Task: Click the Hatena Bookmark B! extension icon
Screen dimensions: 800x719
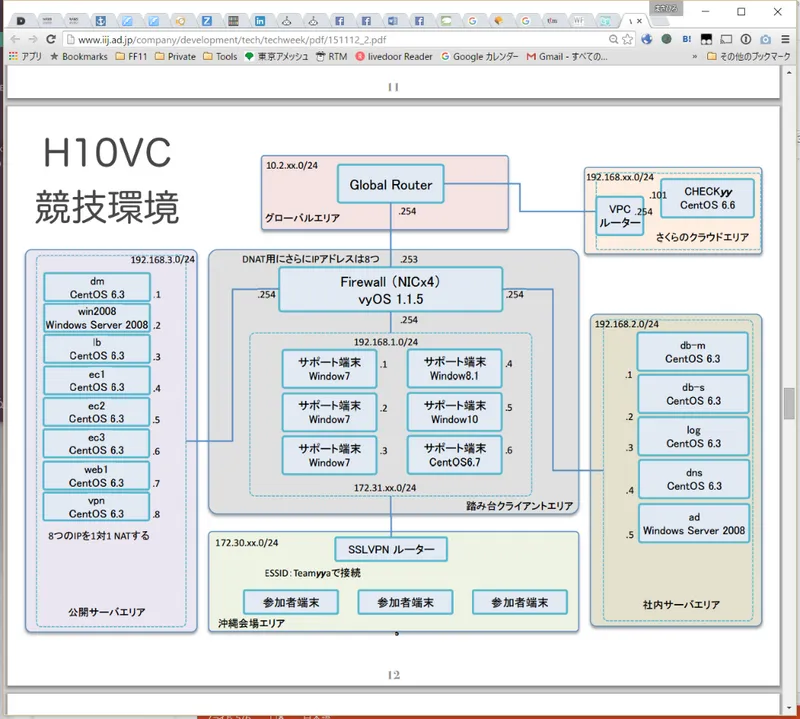Action: tap(686, 39)
